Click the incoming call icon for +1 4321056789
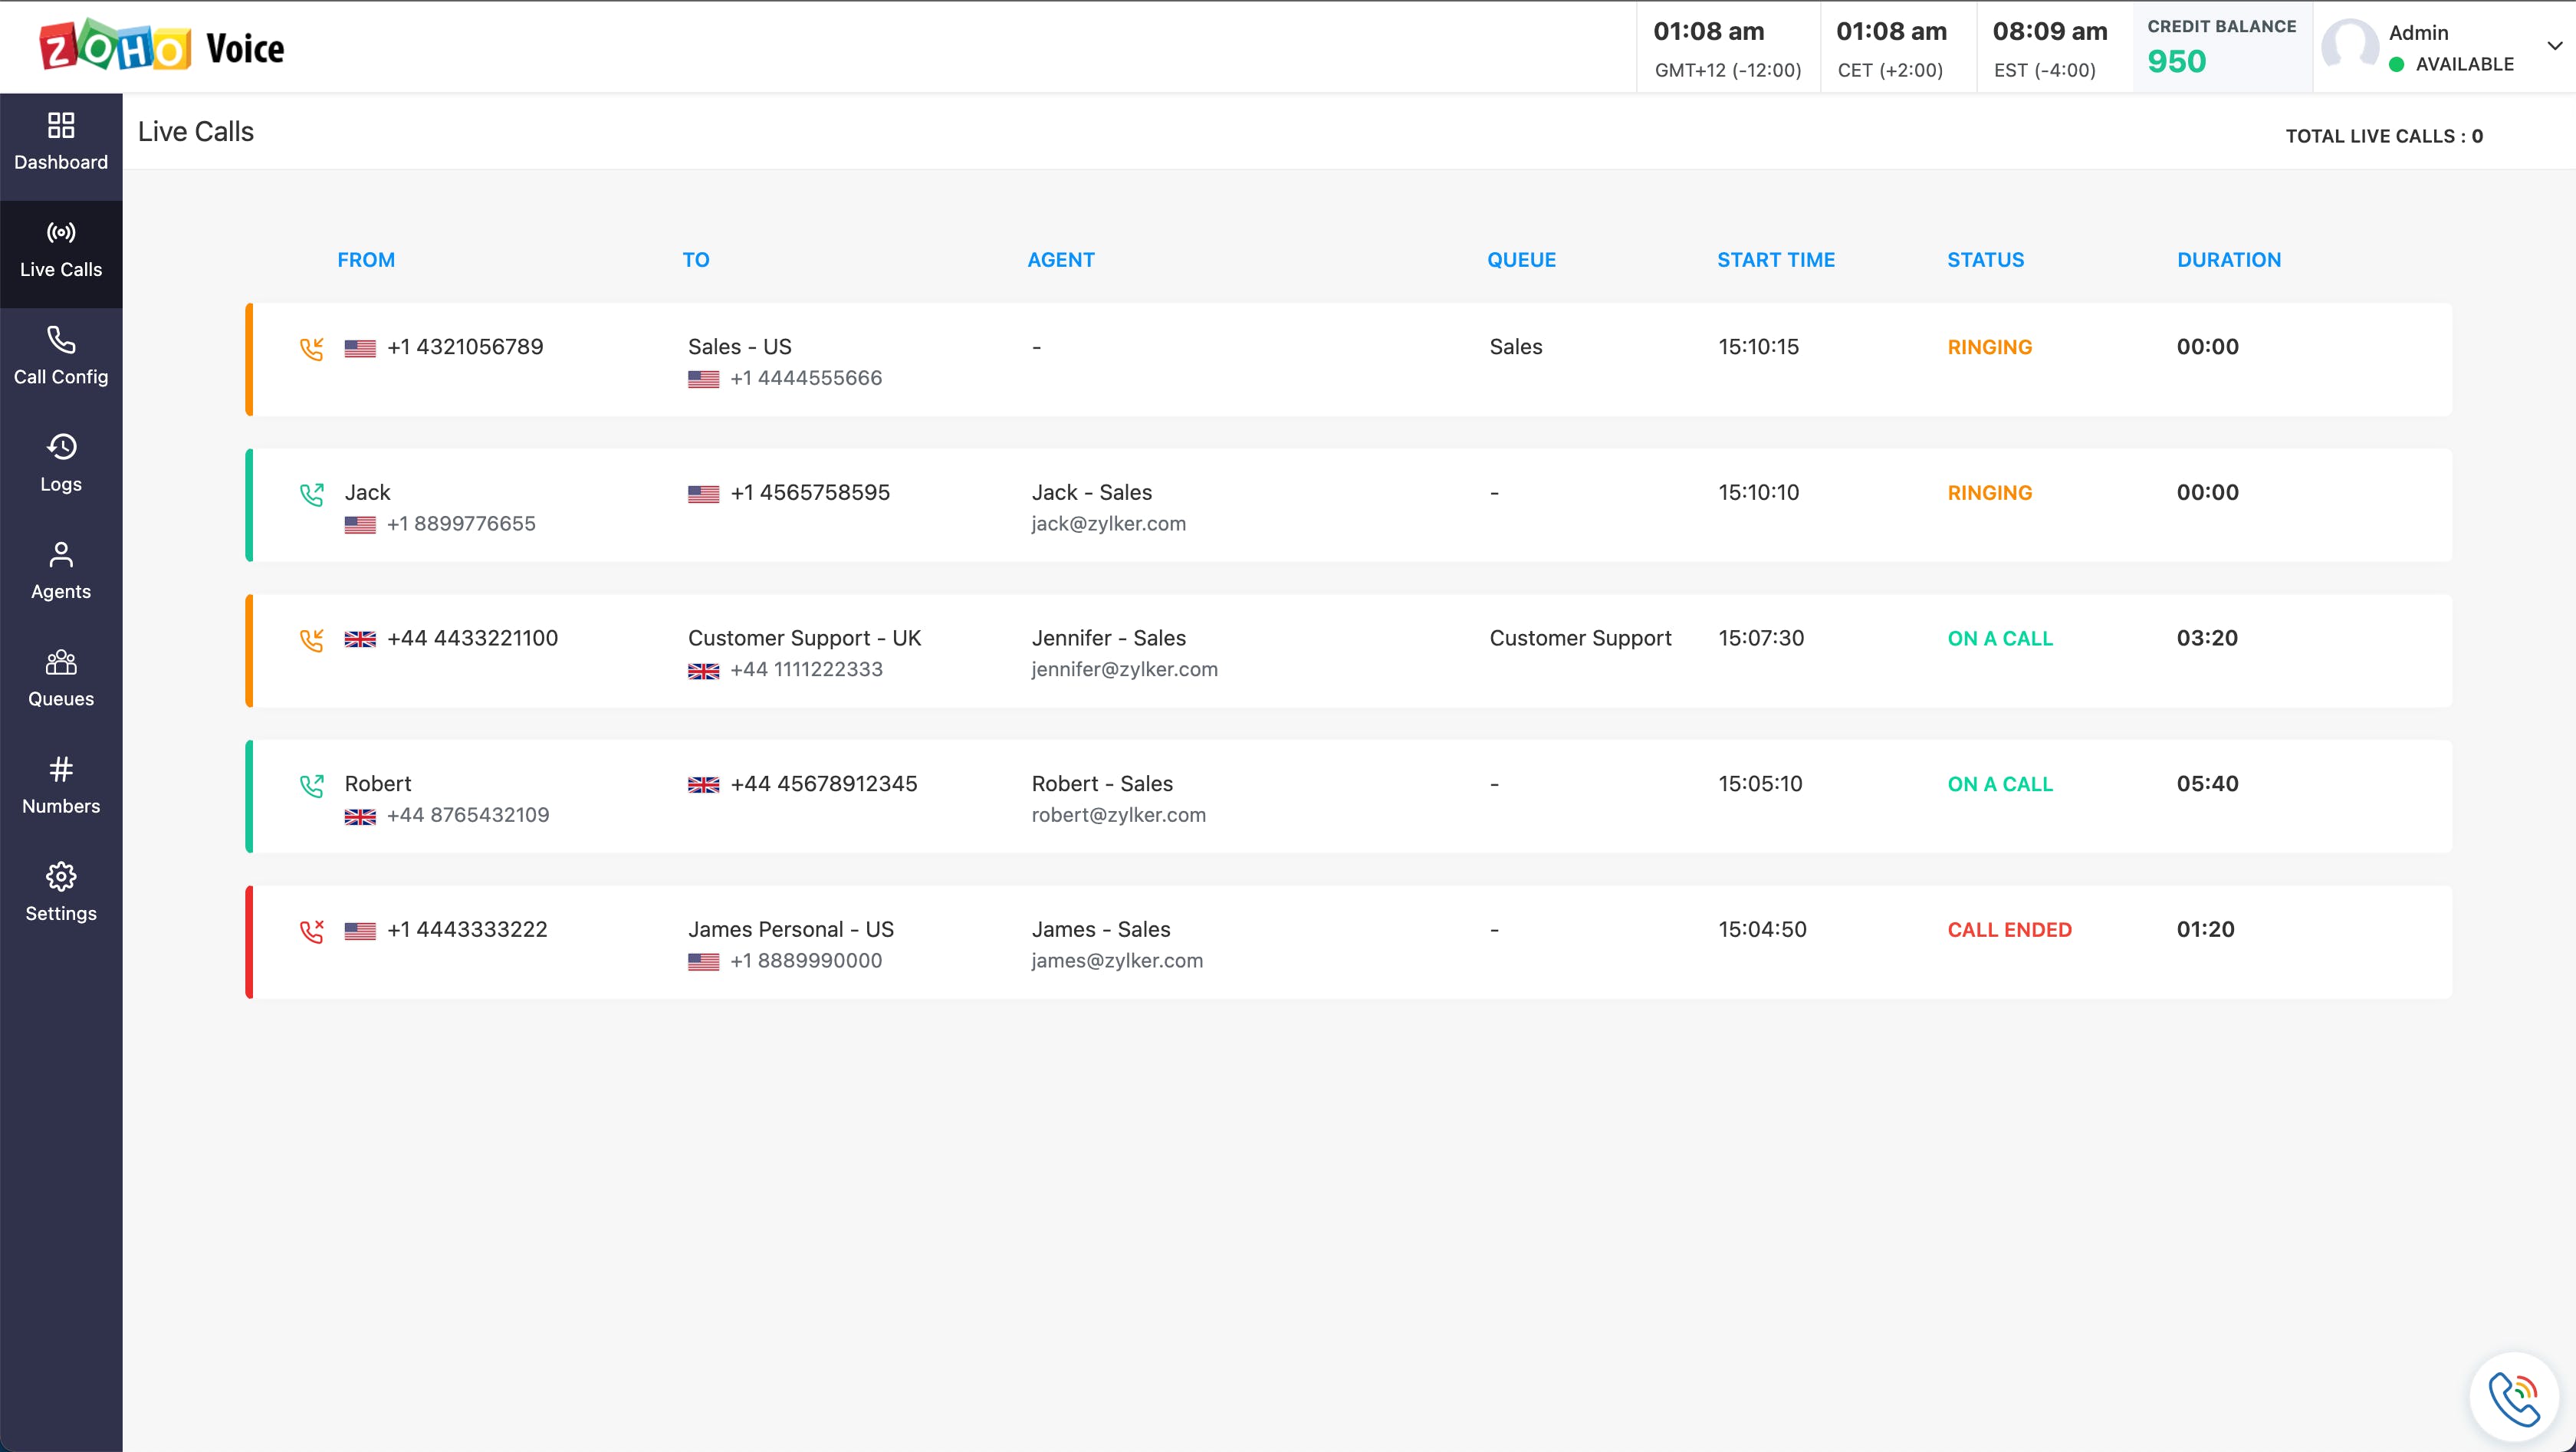This screenshot has height=1452, width=2576. (312, 348)
